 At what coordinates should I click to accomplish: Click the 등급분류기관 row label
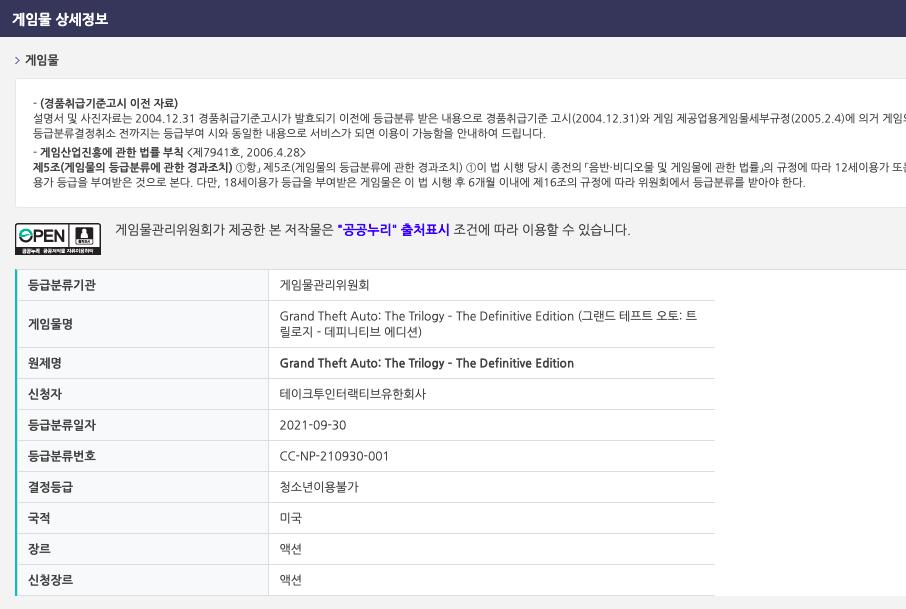pyautogui.click(x=62, y=285)
